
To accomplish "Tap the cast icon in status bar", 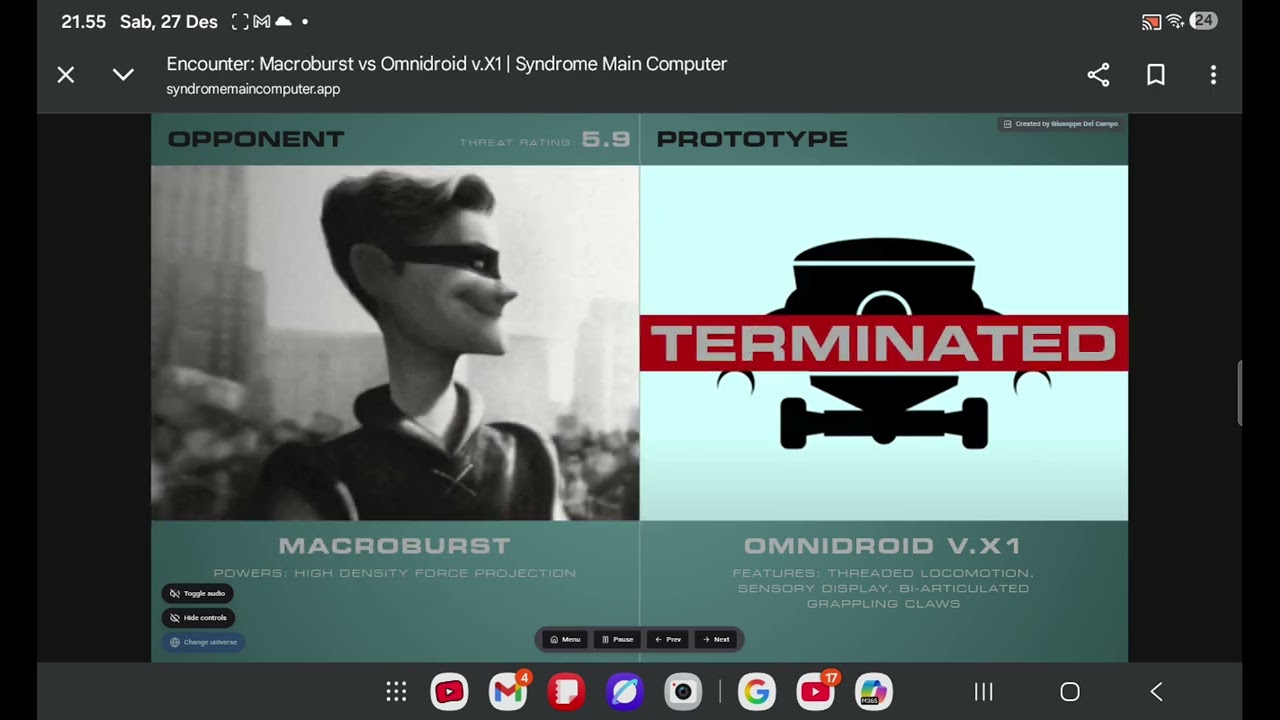I will click(1151, 22).
